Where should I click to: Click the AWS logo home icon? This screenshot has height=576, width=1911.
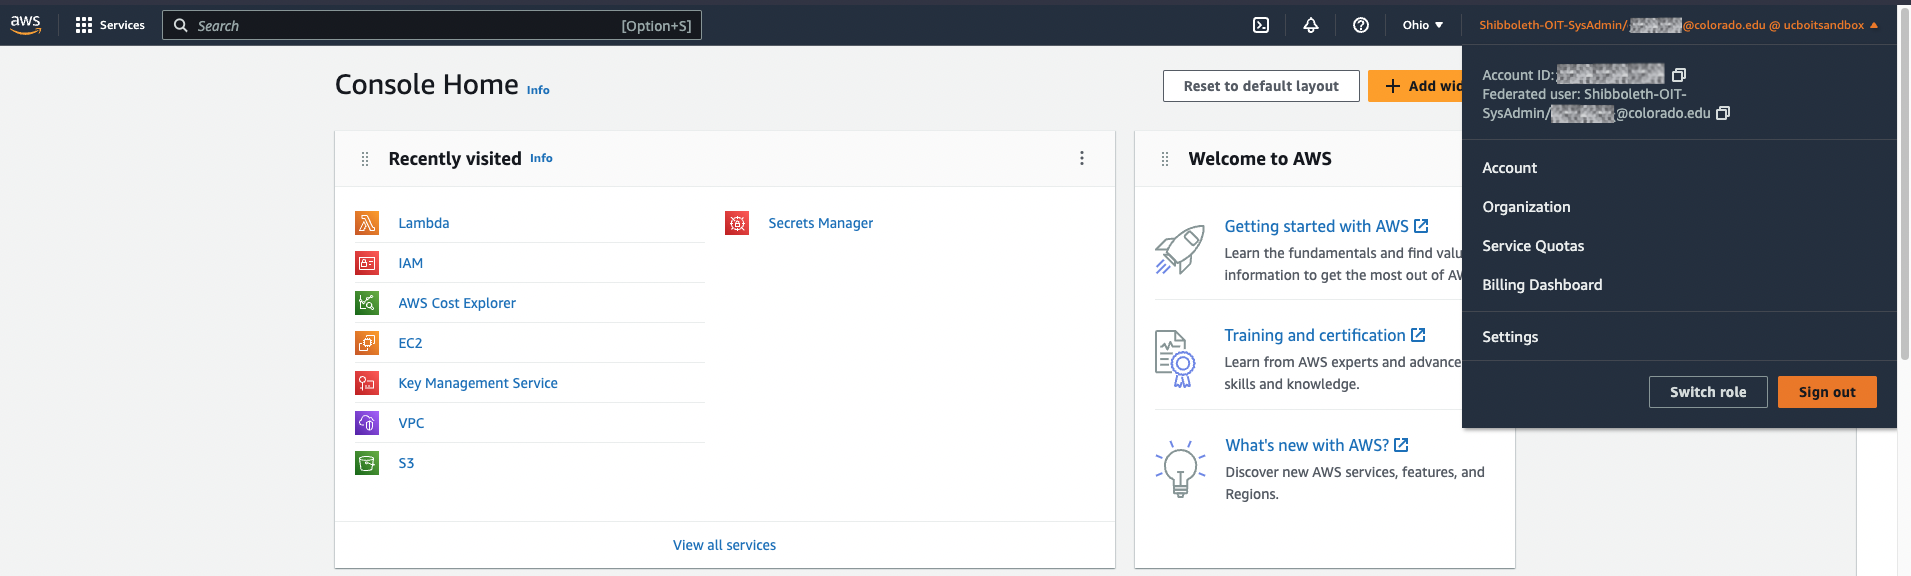[x=26, y=25]
